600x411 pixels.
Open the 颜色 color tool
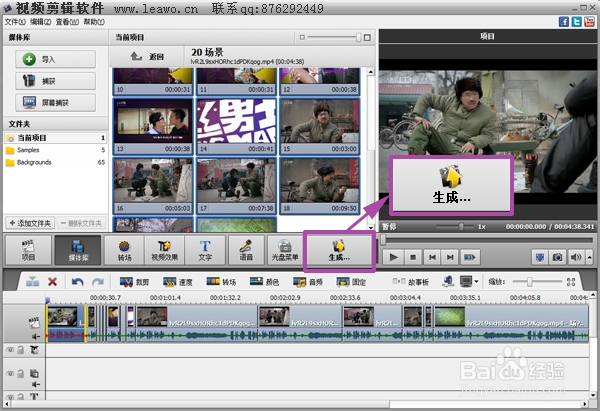(x=264, y=282)
